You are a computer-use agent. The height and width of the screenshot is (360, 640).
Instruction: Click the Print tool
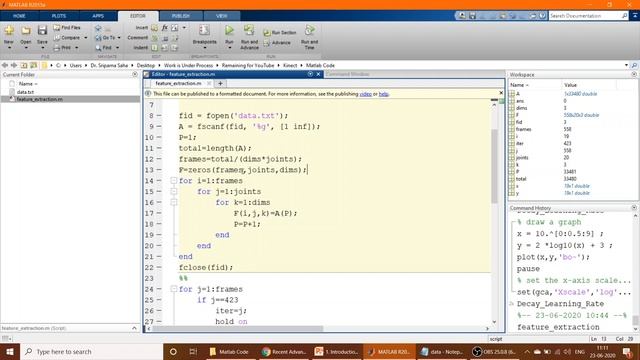[62, 48]
